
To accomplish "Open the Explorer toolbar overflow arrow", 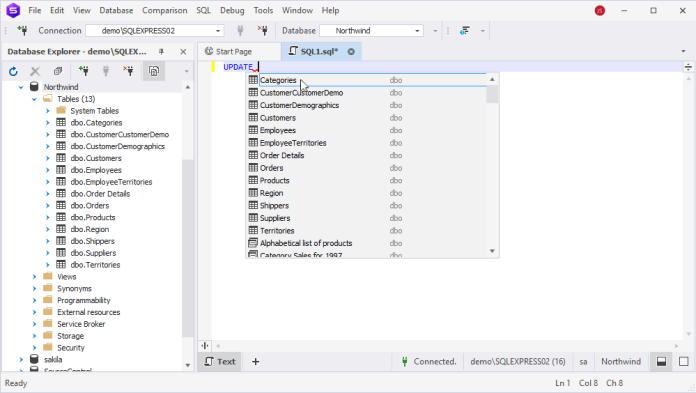I will tap(186, 71).
